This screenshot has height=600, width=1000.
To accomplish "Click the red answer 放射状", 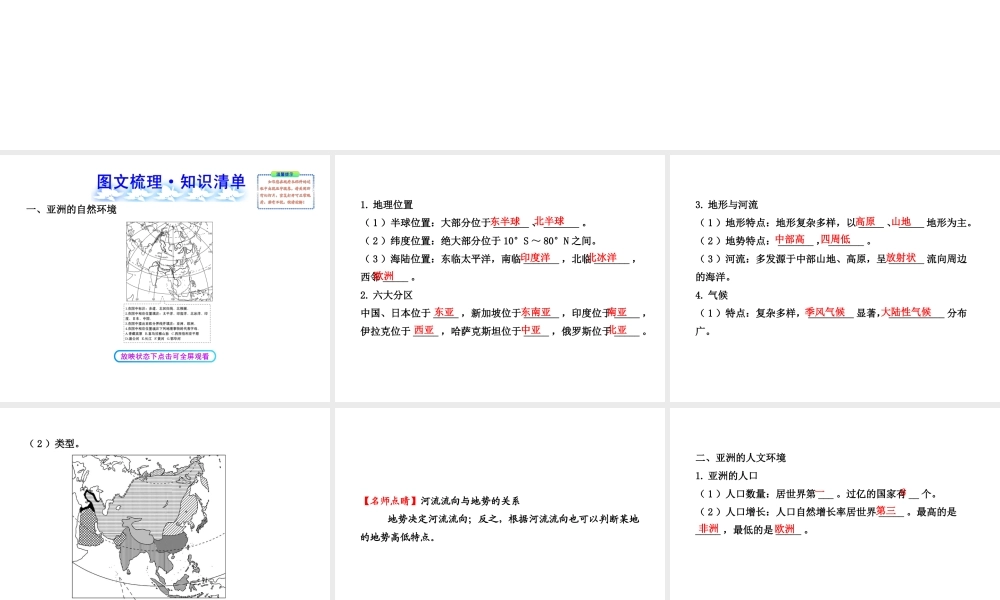I will point(901,257).
